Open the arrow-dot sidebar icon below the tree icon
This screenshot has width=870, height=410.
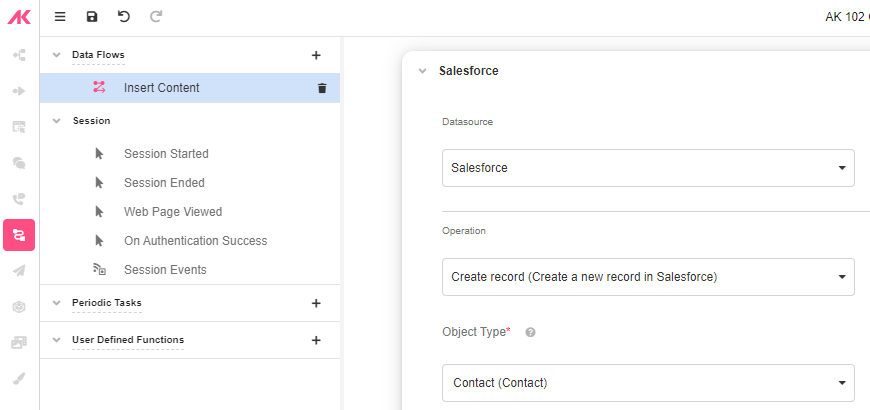(19, 91)
